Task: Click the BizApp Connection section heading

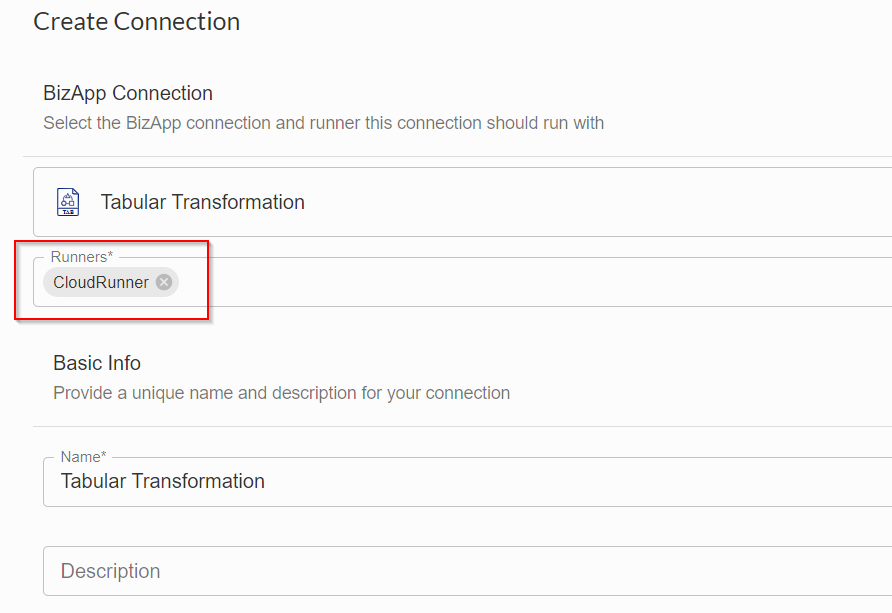Action: tap(128, 93)
